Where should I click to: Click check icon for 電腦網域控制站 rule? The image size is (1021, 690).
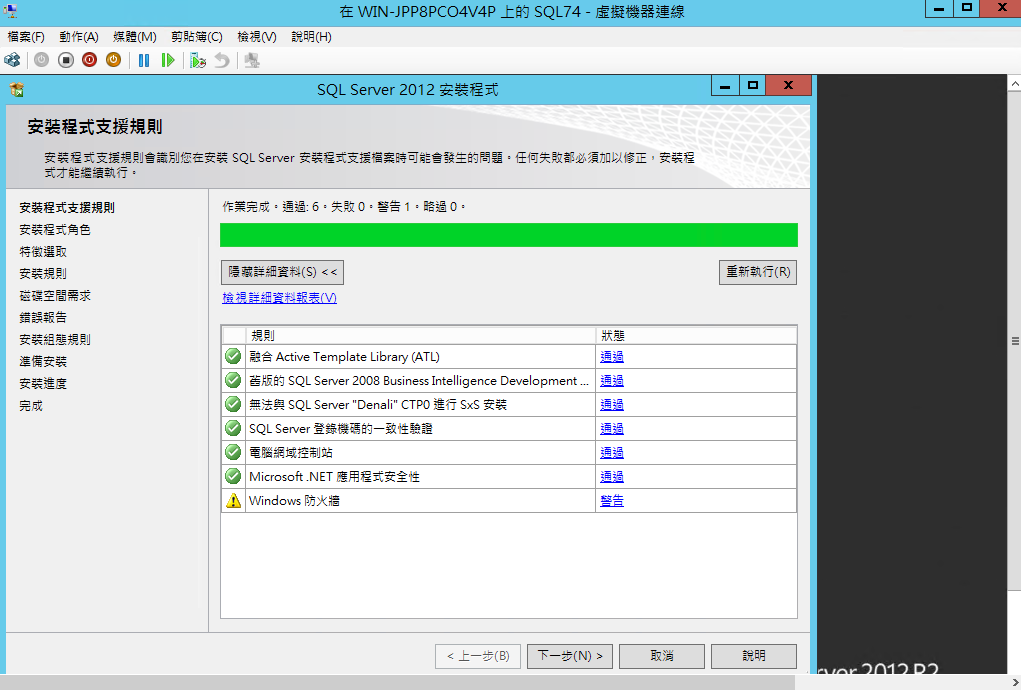[x=233, y=452]
